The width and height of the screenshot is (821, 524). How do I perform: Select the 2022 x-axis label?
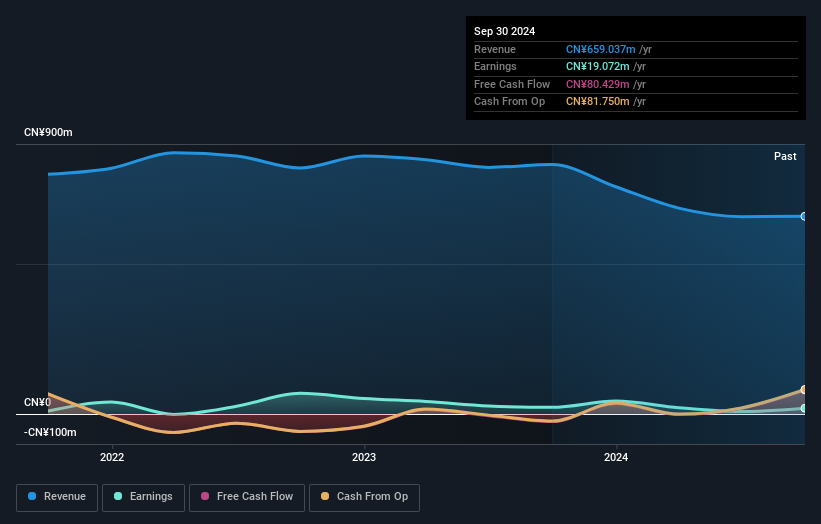[x=112, y=457]
